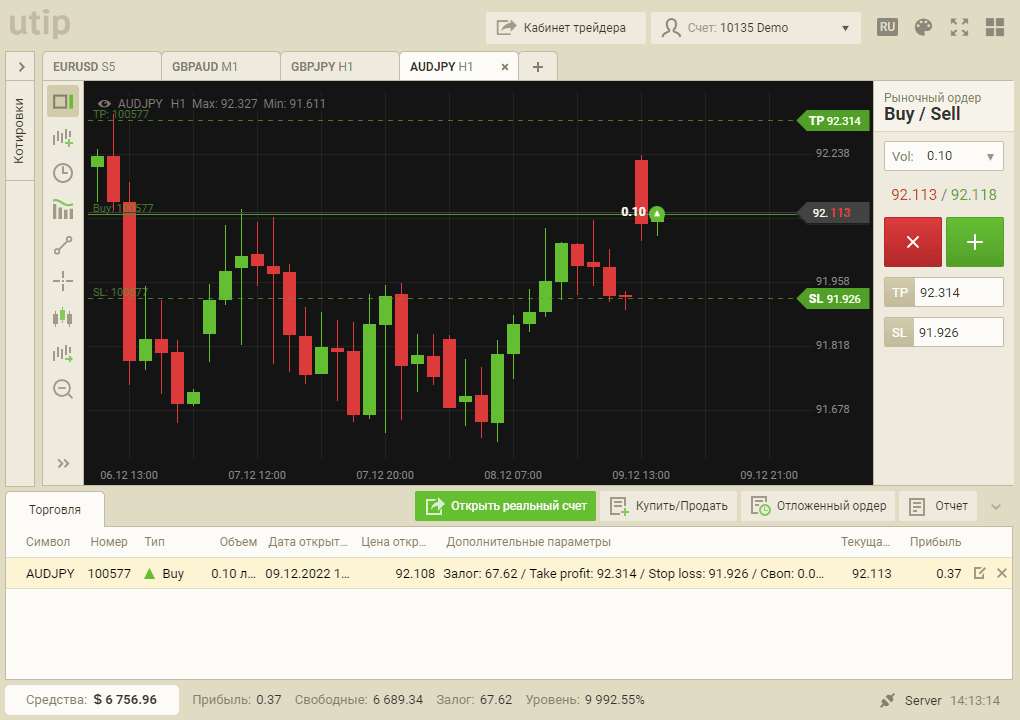1020x720 pixels.
Task: Toggle the TP label in order panel
Action: click(899, 293)
